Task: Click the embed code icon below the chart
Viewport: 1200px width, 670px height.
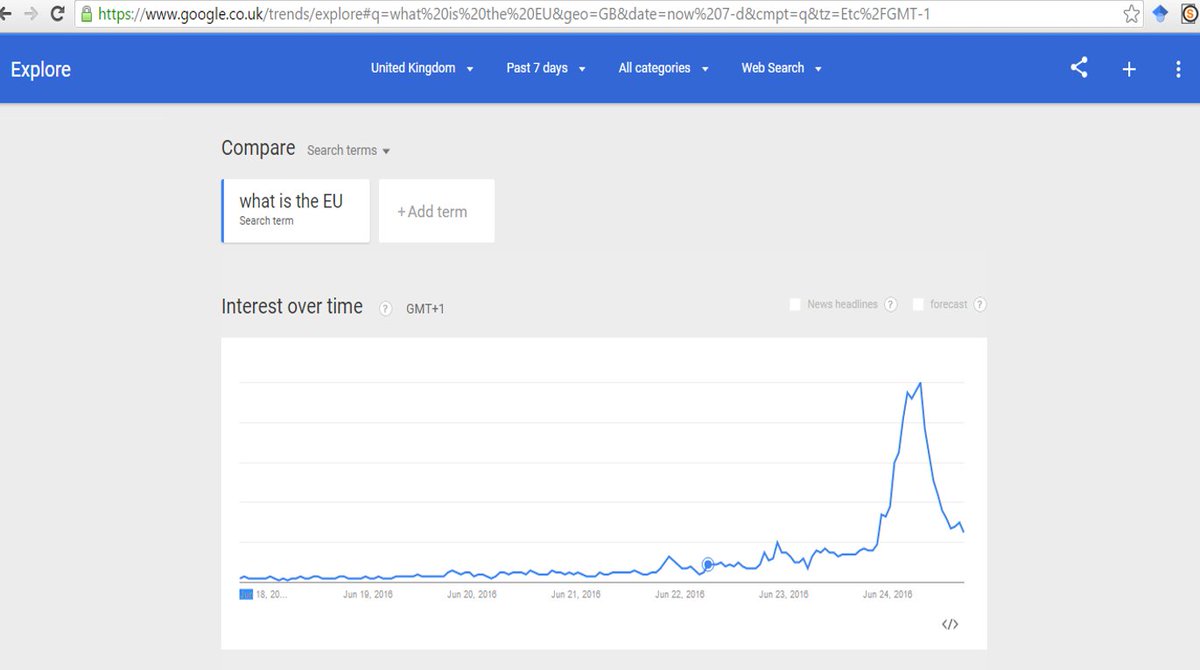Action: 950,624
